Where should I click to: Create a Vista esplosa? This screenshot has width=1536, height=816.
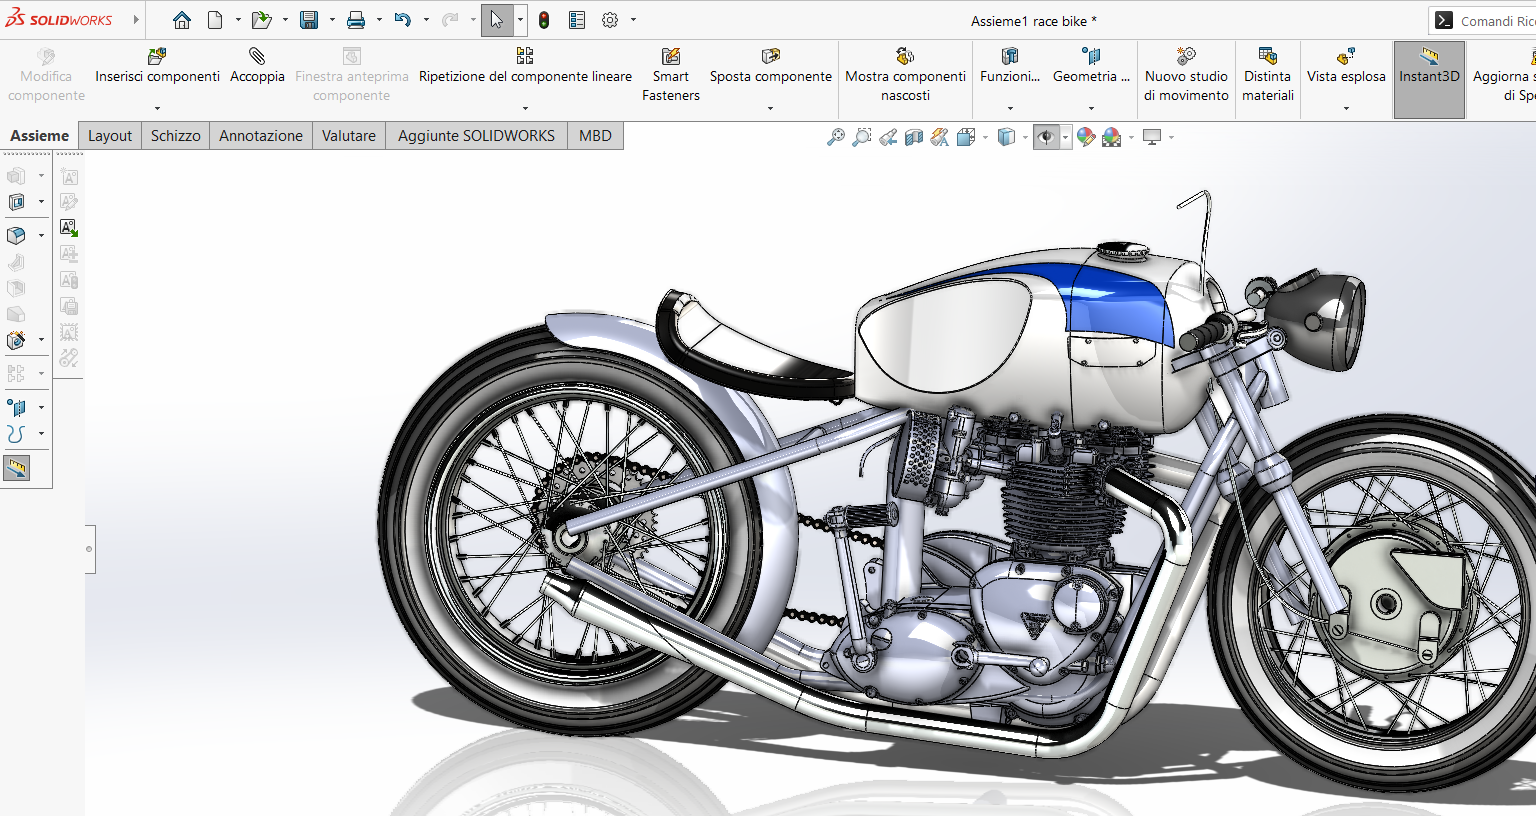pyautogui.click(x=1346, y=67)
